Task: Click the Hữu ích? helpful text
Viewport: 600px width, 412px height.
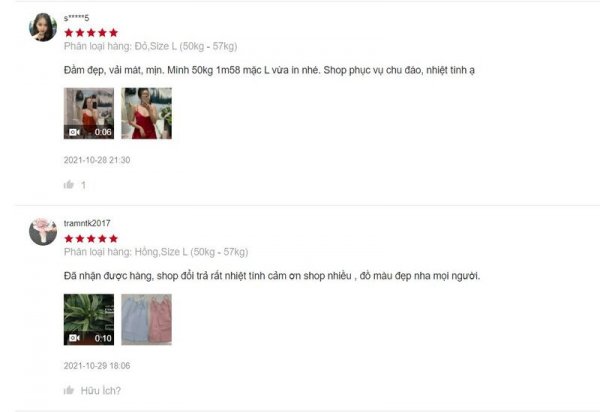Action: click(101, 391)
